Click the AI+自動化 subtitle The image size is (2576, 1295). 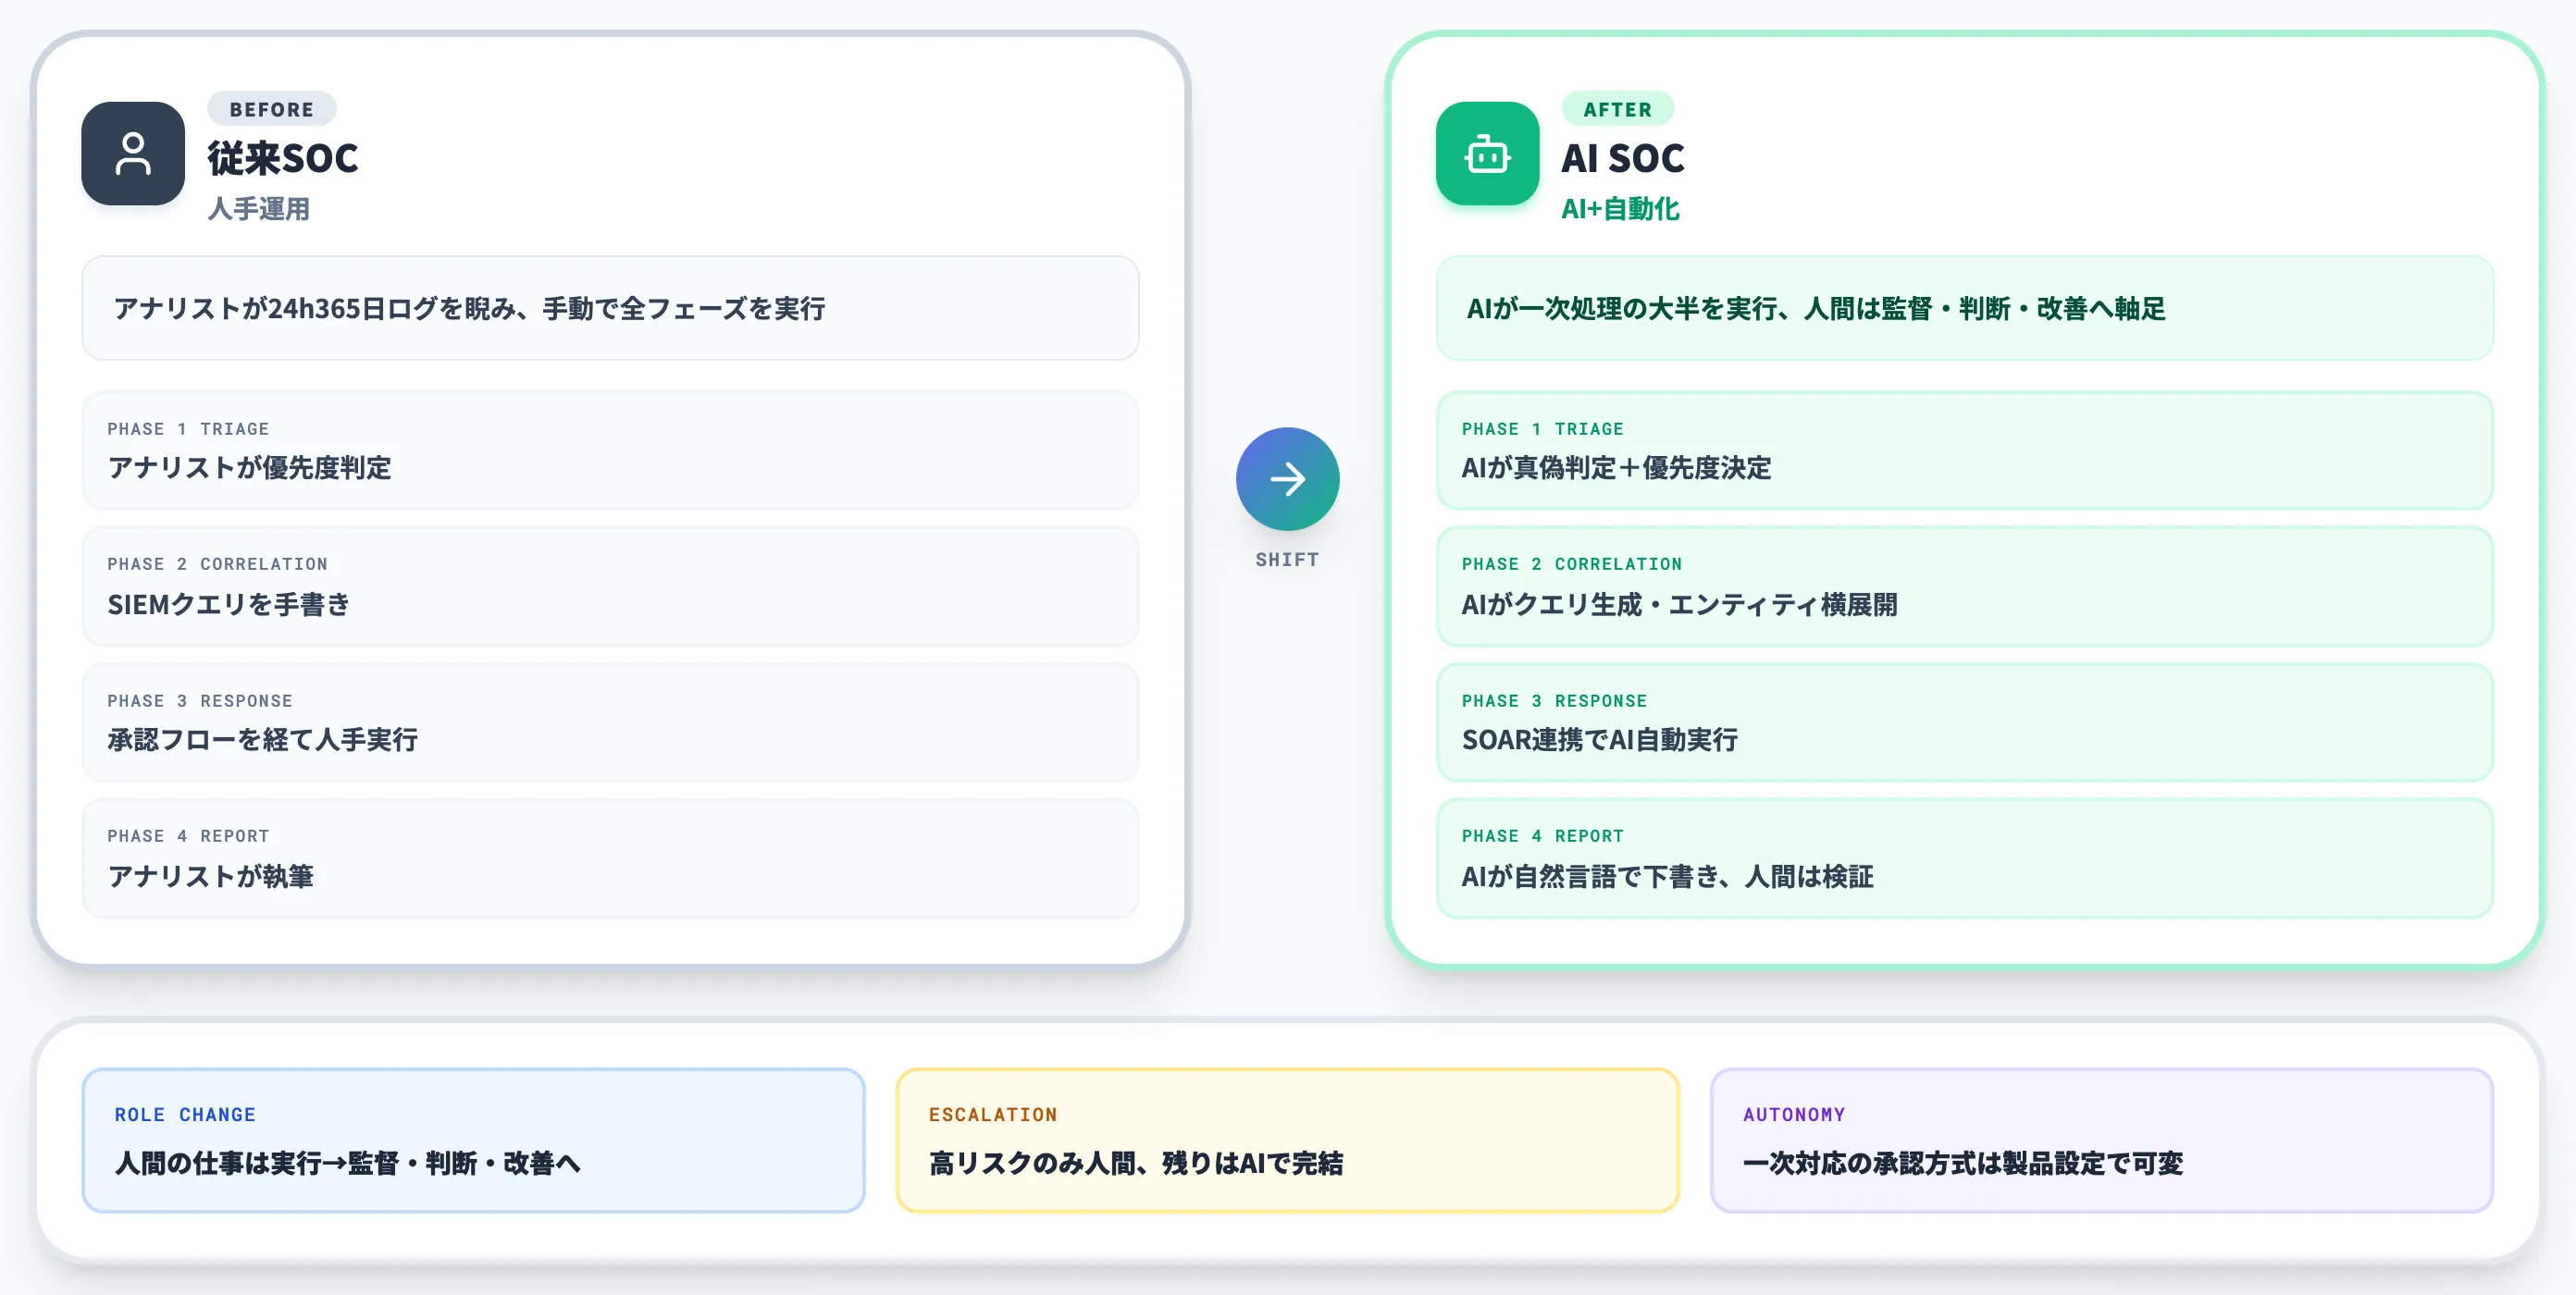[x=1620, y=208]
